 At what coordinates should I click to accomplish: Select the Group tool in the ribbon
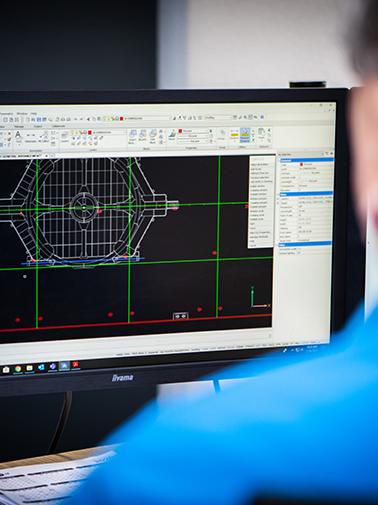click(x=222, y=134)
